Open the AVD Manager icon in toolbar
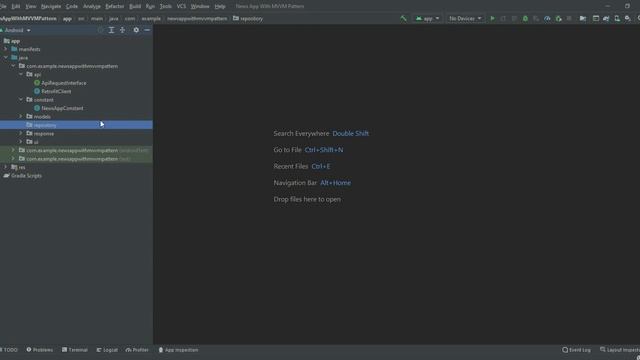 (x=617, y=18)
